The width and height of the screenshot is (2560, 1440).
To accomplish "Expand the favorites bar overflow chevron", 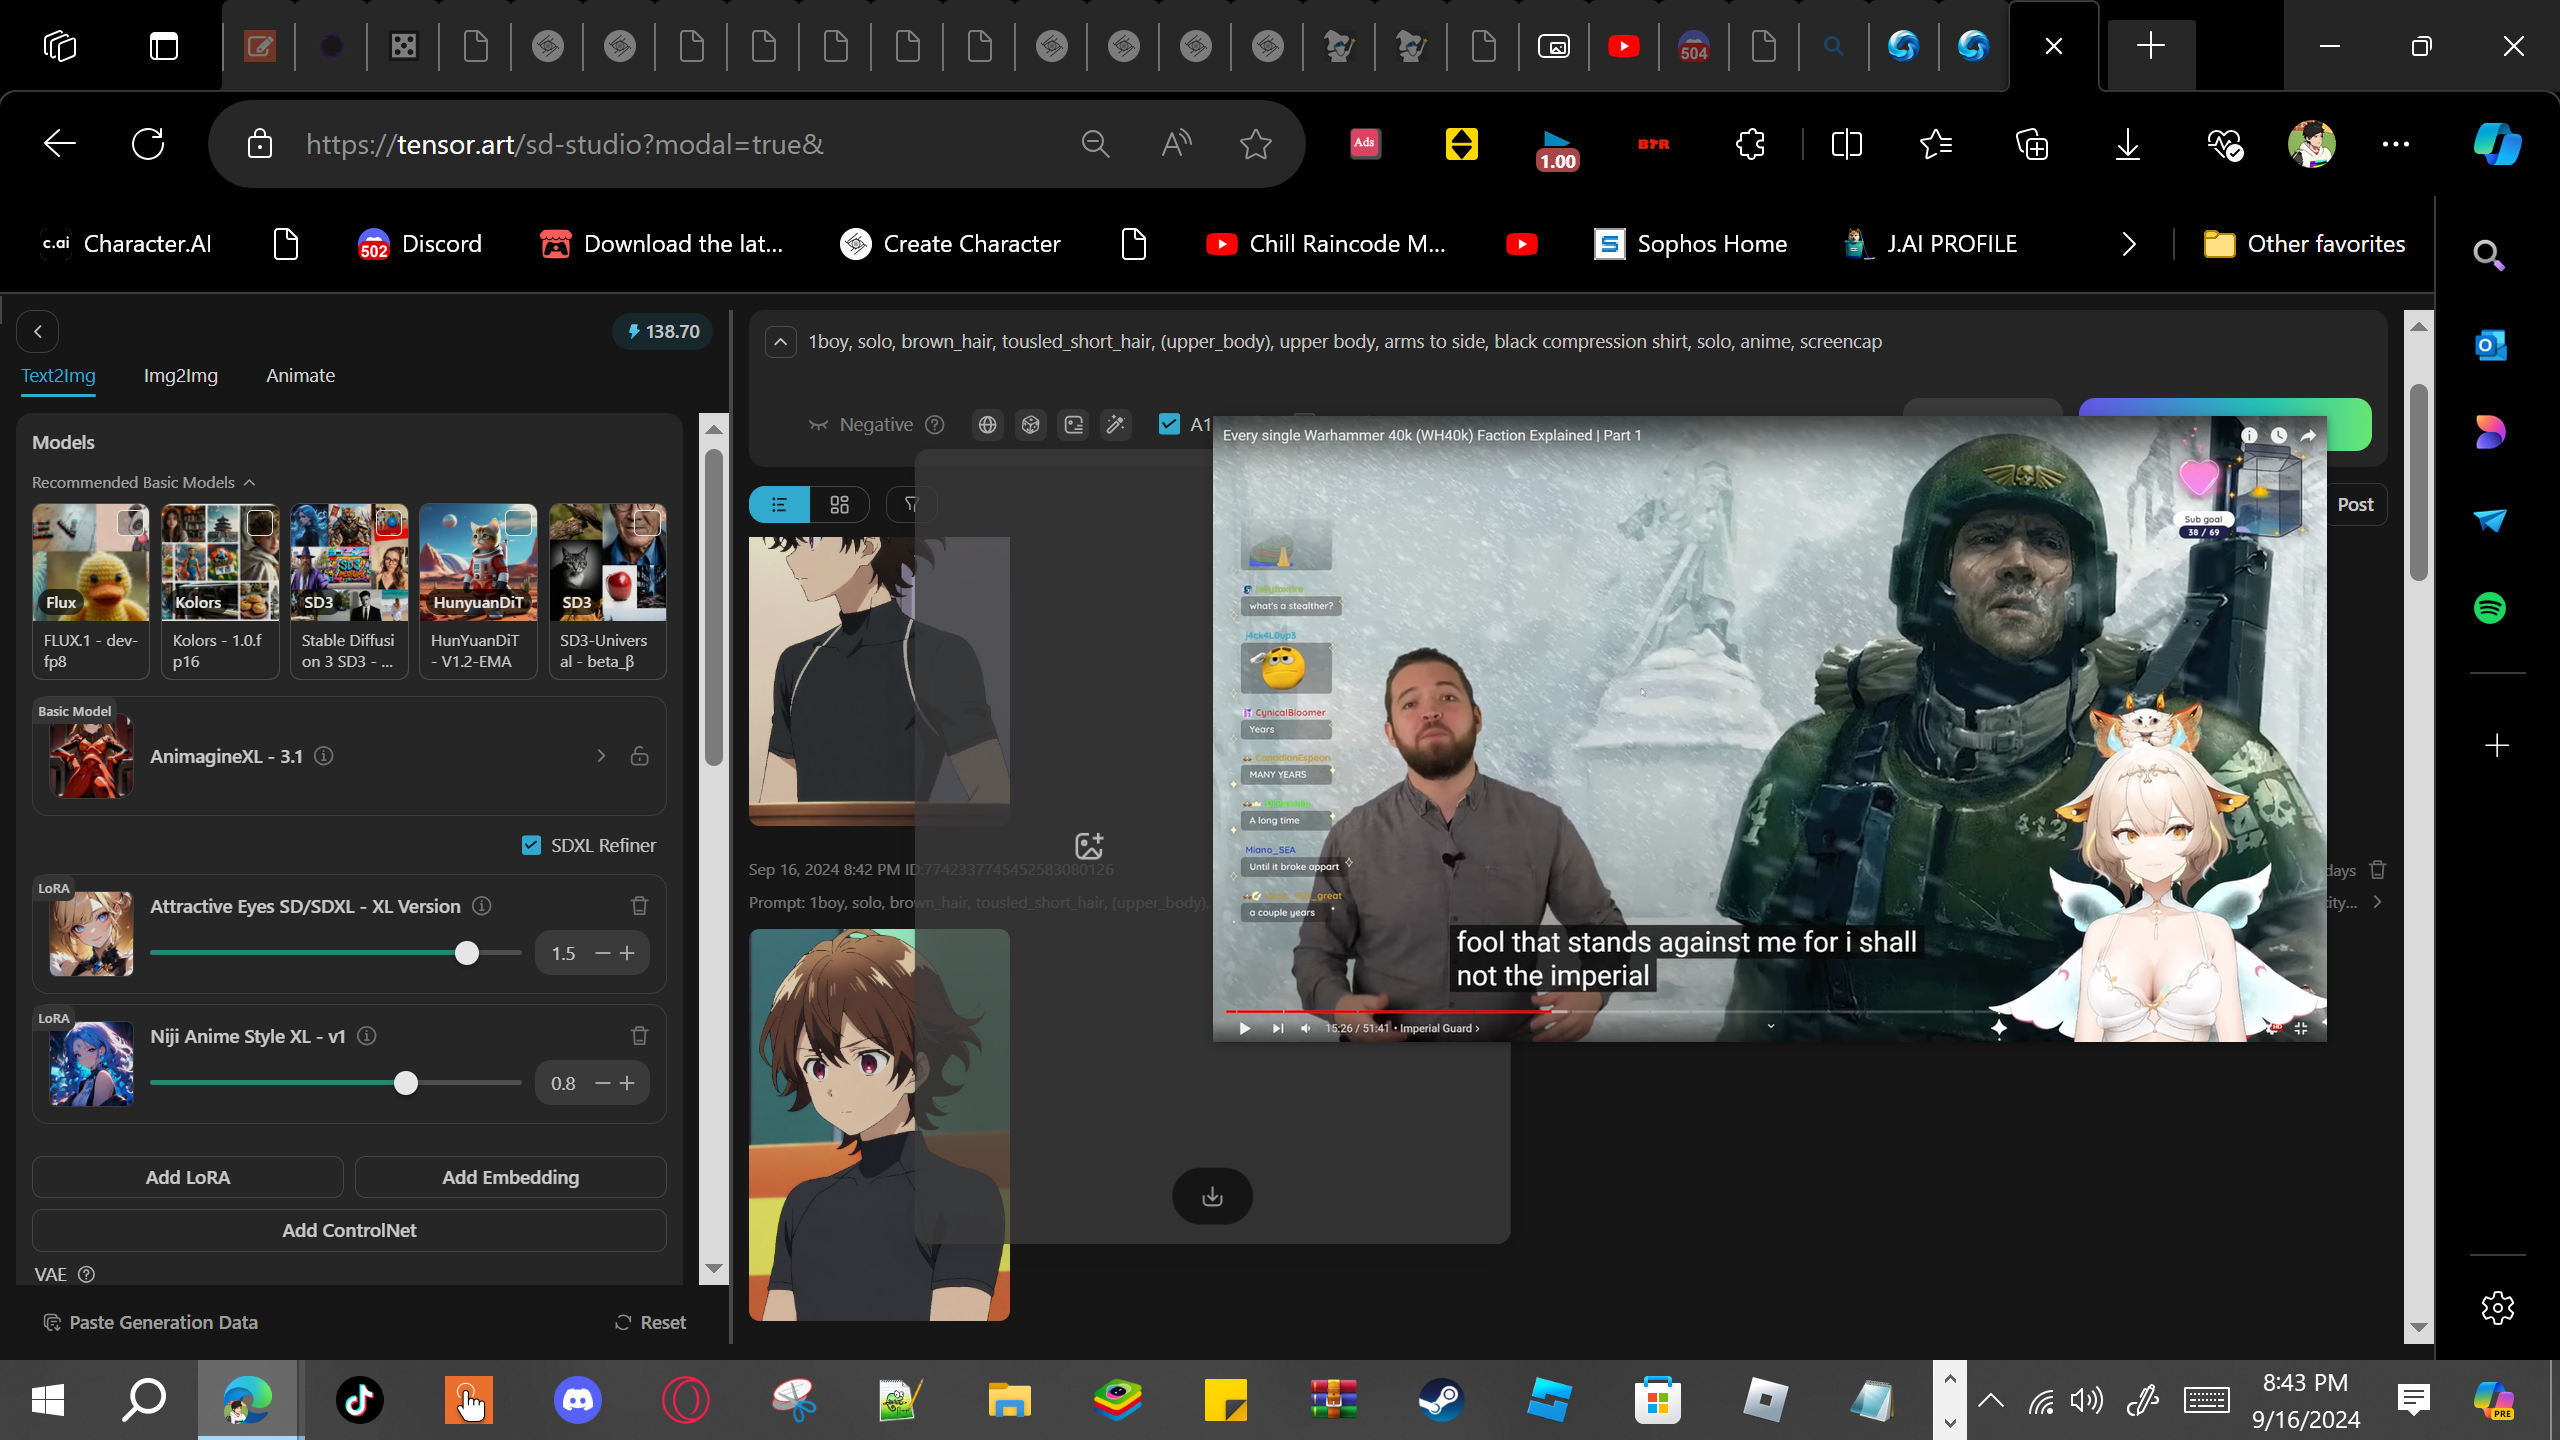I will coord(2129,244).
